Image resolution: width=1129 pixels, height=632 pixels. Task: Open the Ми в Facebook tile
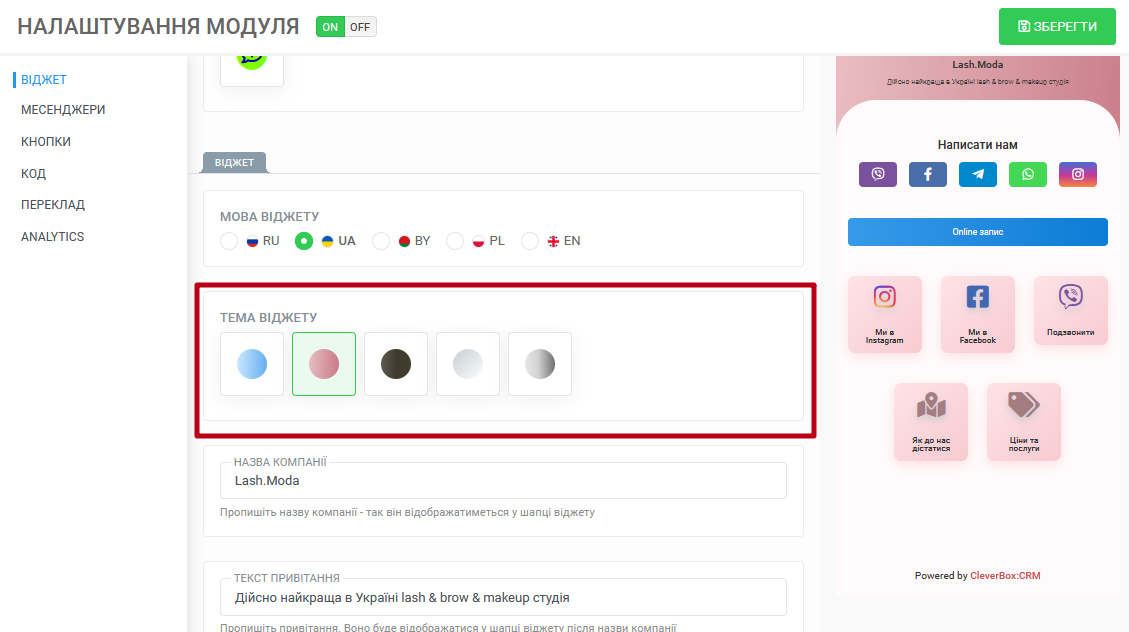point(978,314)
